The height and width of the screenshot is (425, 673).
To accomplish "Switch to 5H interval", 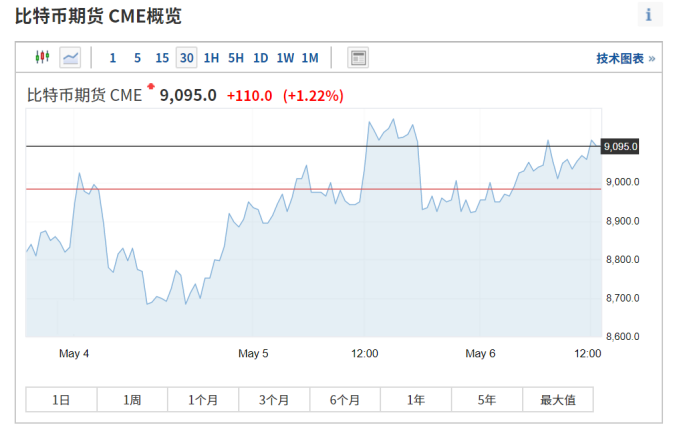I will [235, 58].
